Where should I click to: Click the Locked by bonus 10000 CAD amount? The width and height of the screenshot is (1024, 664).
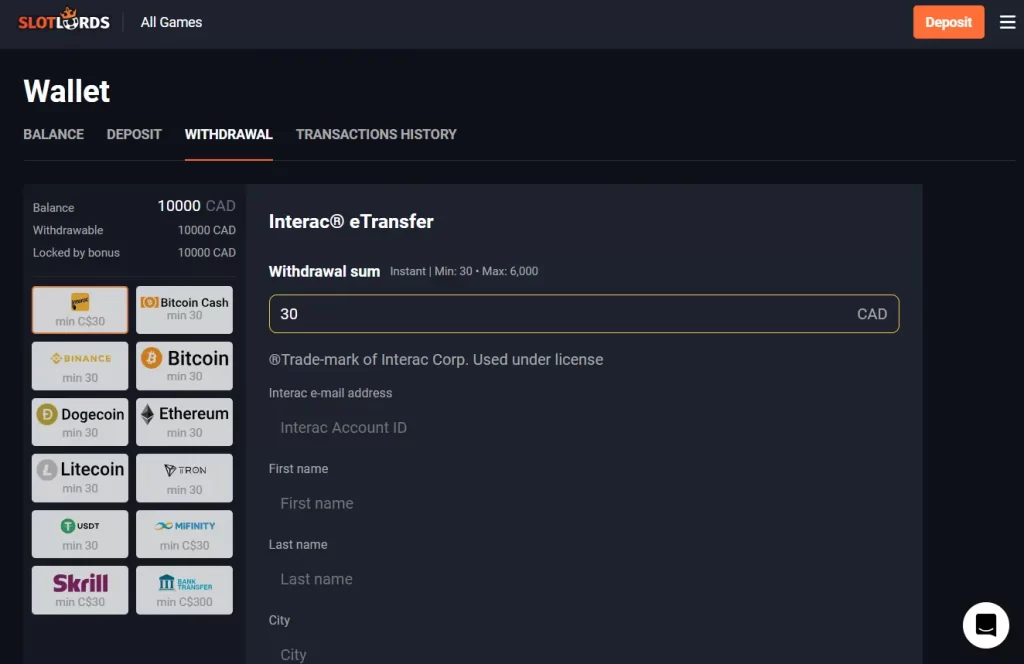click(x=206, y=253)
